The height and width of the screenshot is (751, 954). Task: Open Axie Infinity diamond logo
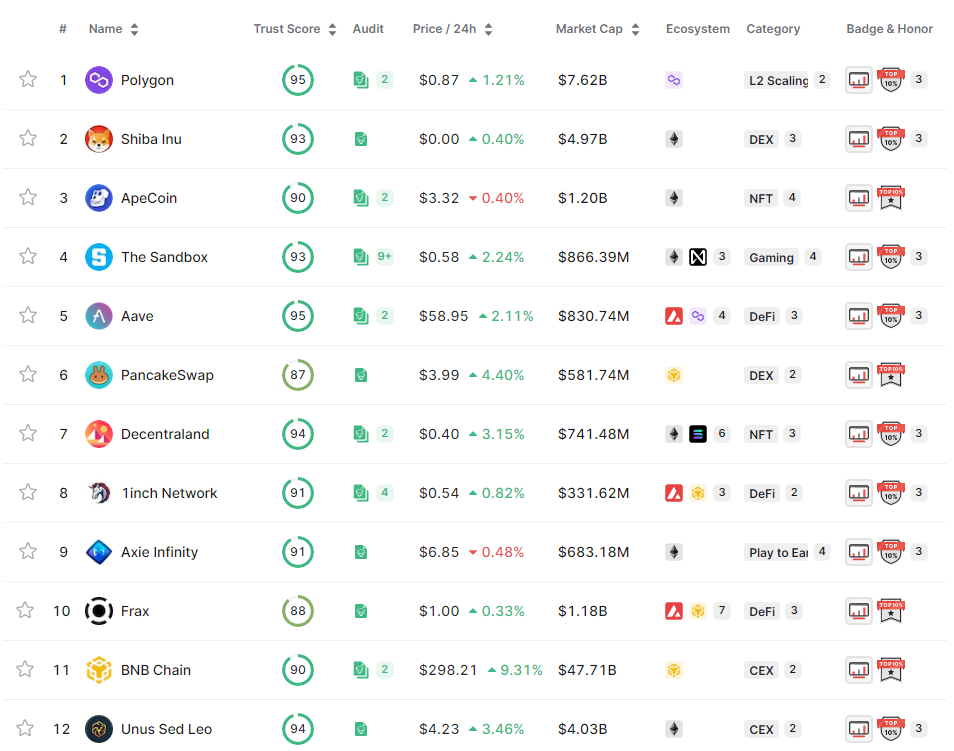pyautogui.click(x=99, y=552)
